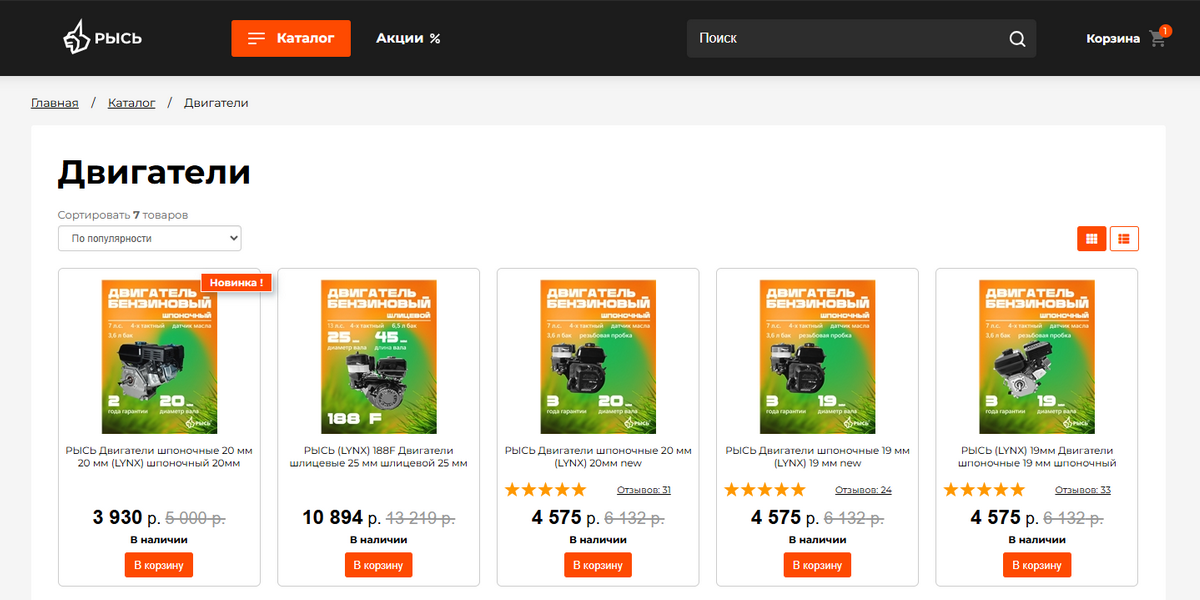Open РЫСЬ (LYNX) 19мм engine title

[1037, 457]
